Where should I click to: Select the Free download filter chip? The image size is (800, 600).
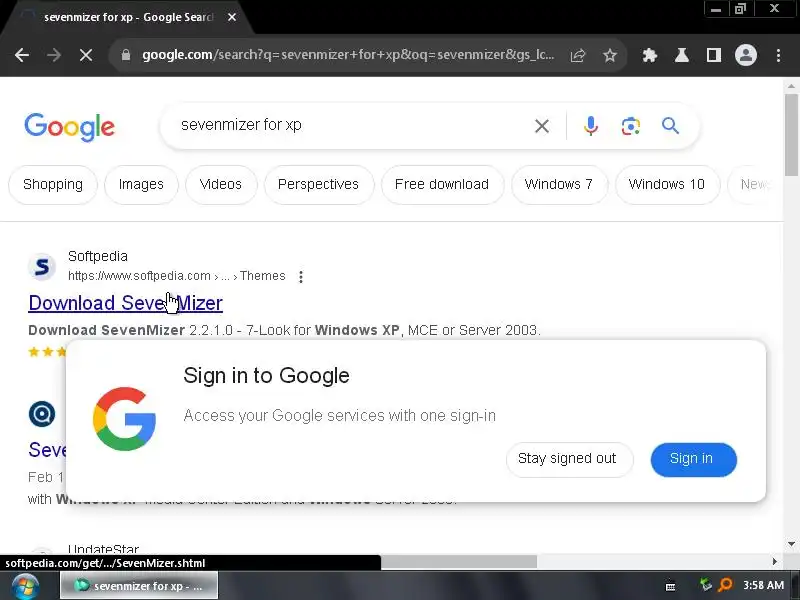pyautogui.click(x=442, y=184)
